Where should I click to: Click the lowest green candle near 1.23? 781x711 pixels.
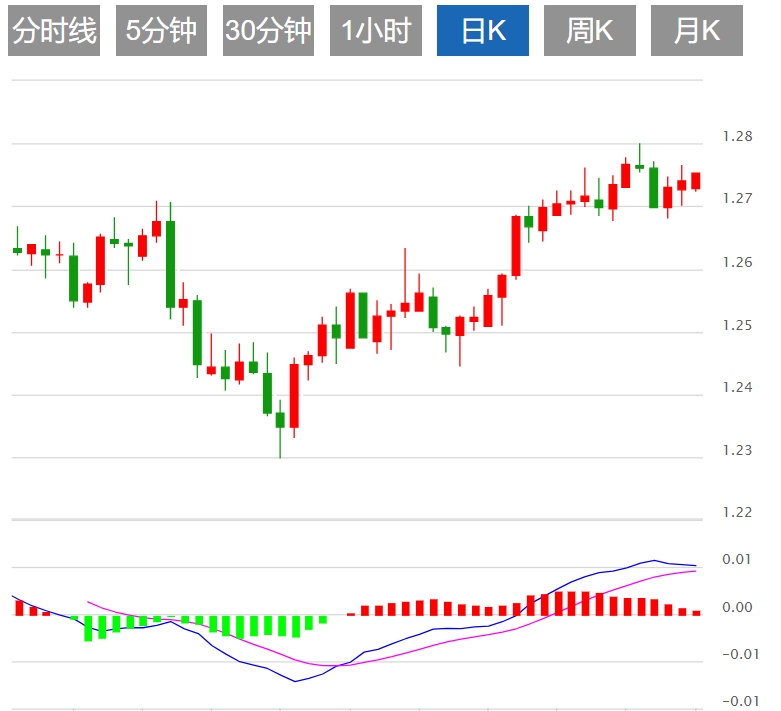(280, 420)
